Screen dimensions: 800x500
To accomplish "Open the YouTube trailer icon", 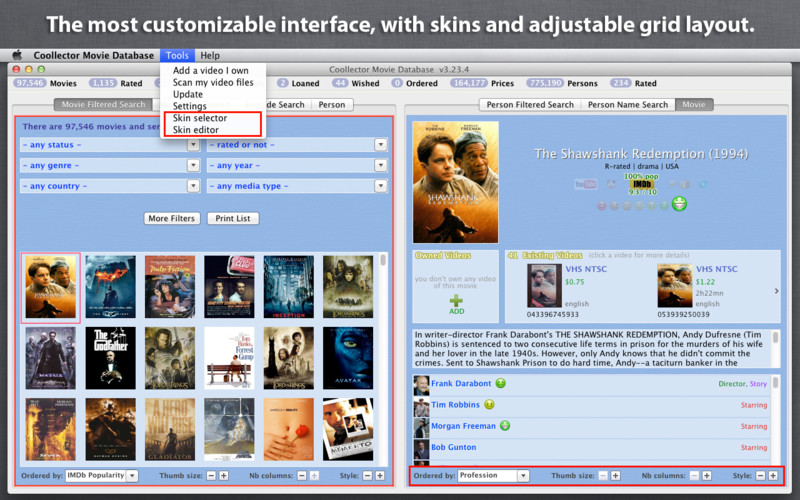I will 586,184.
